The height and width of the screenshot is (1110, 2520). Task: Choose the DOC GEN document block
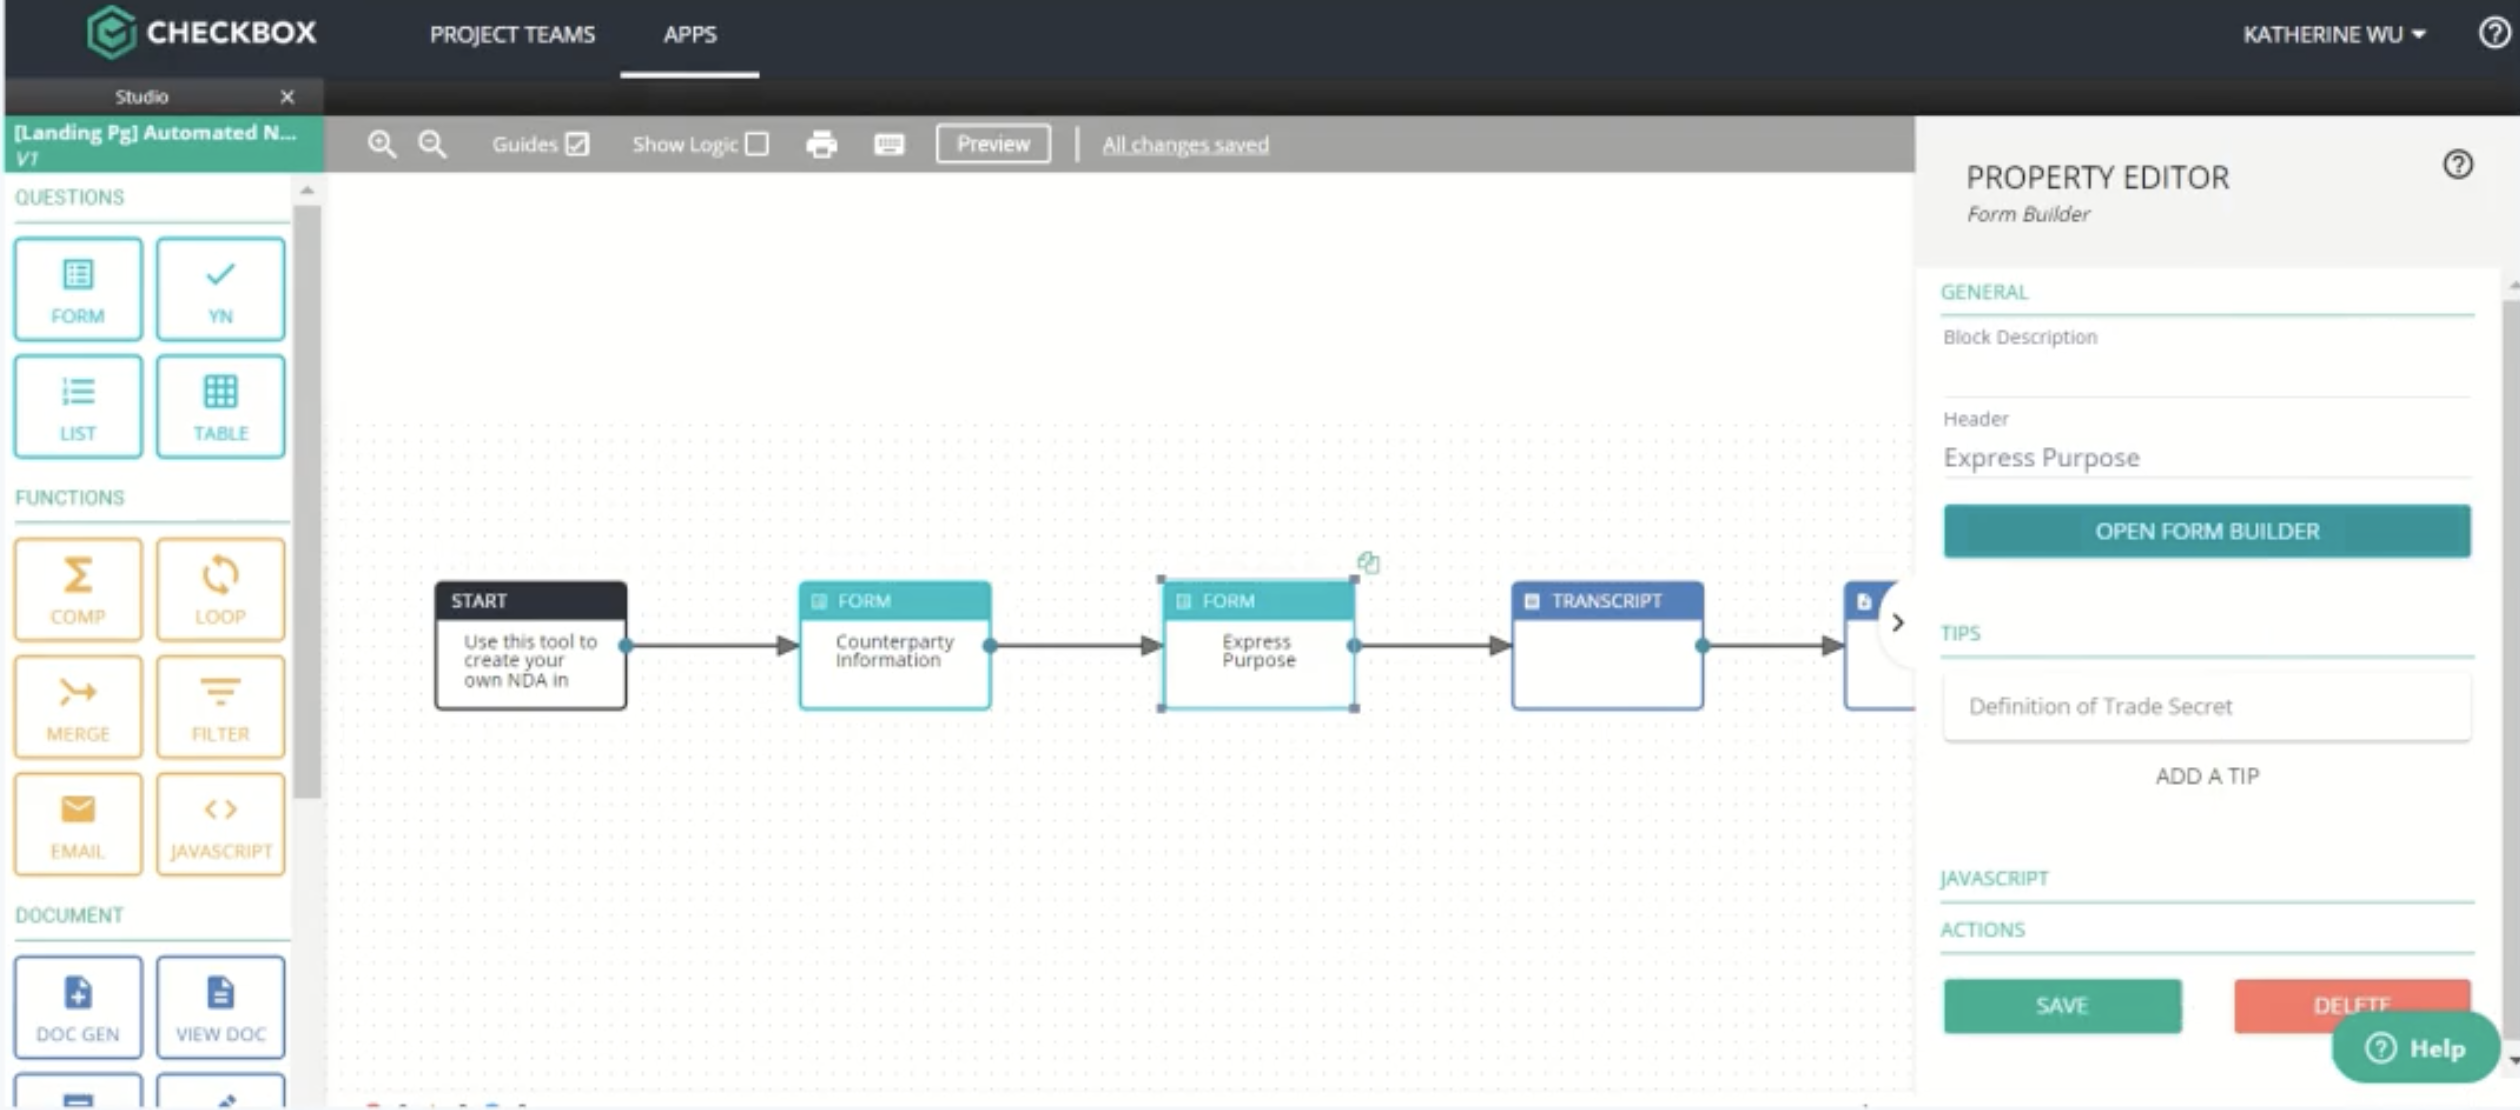[x=78, y=1007]
